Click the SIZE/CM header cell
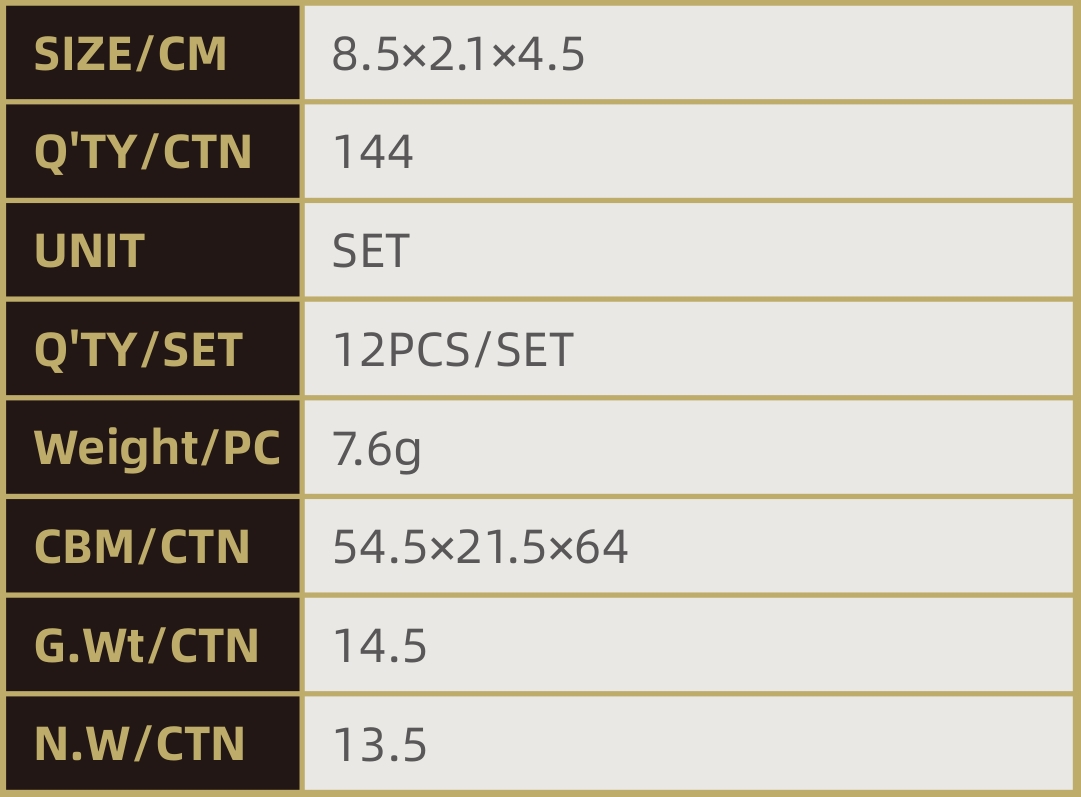Screen dimensions: 1081x797 click(131, 54)
